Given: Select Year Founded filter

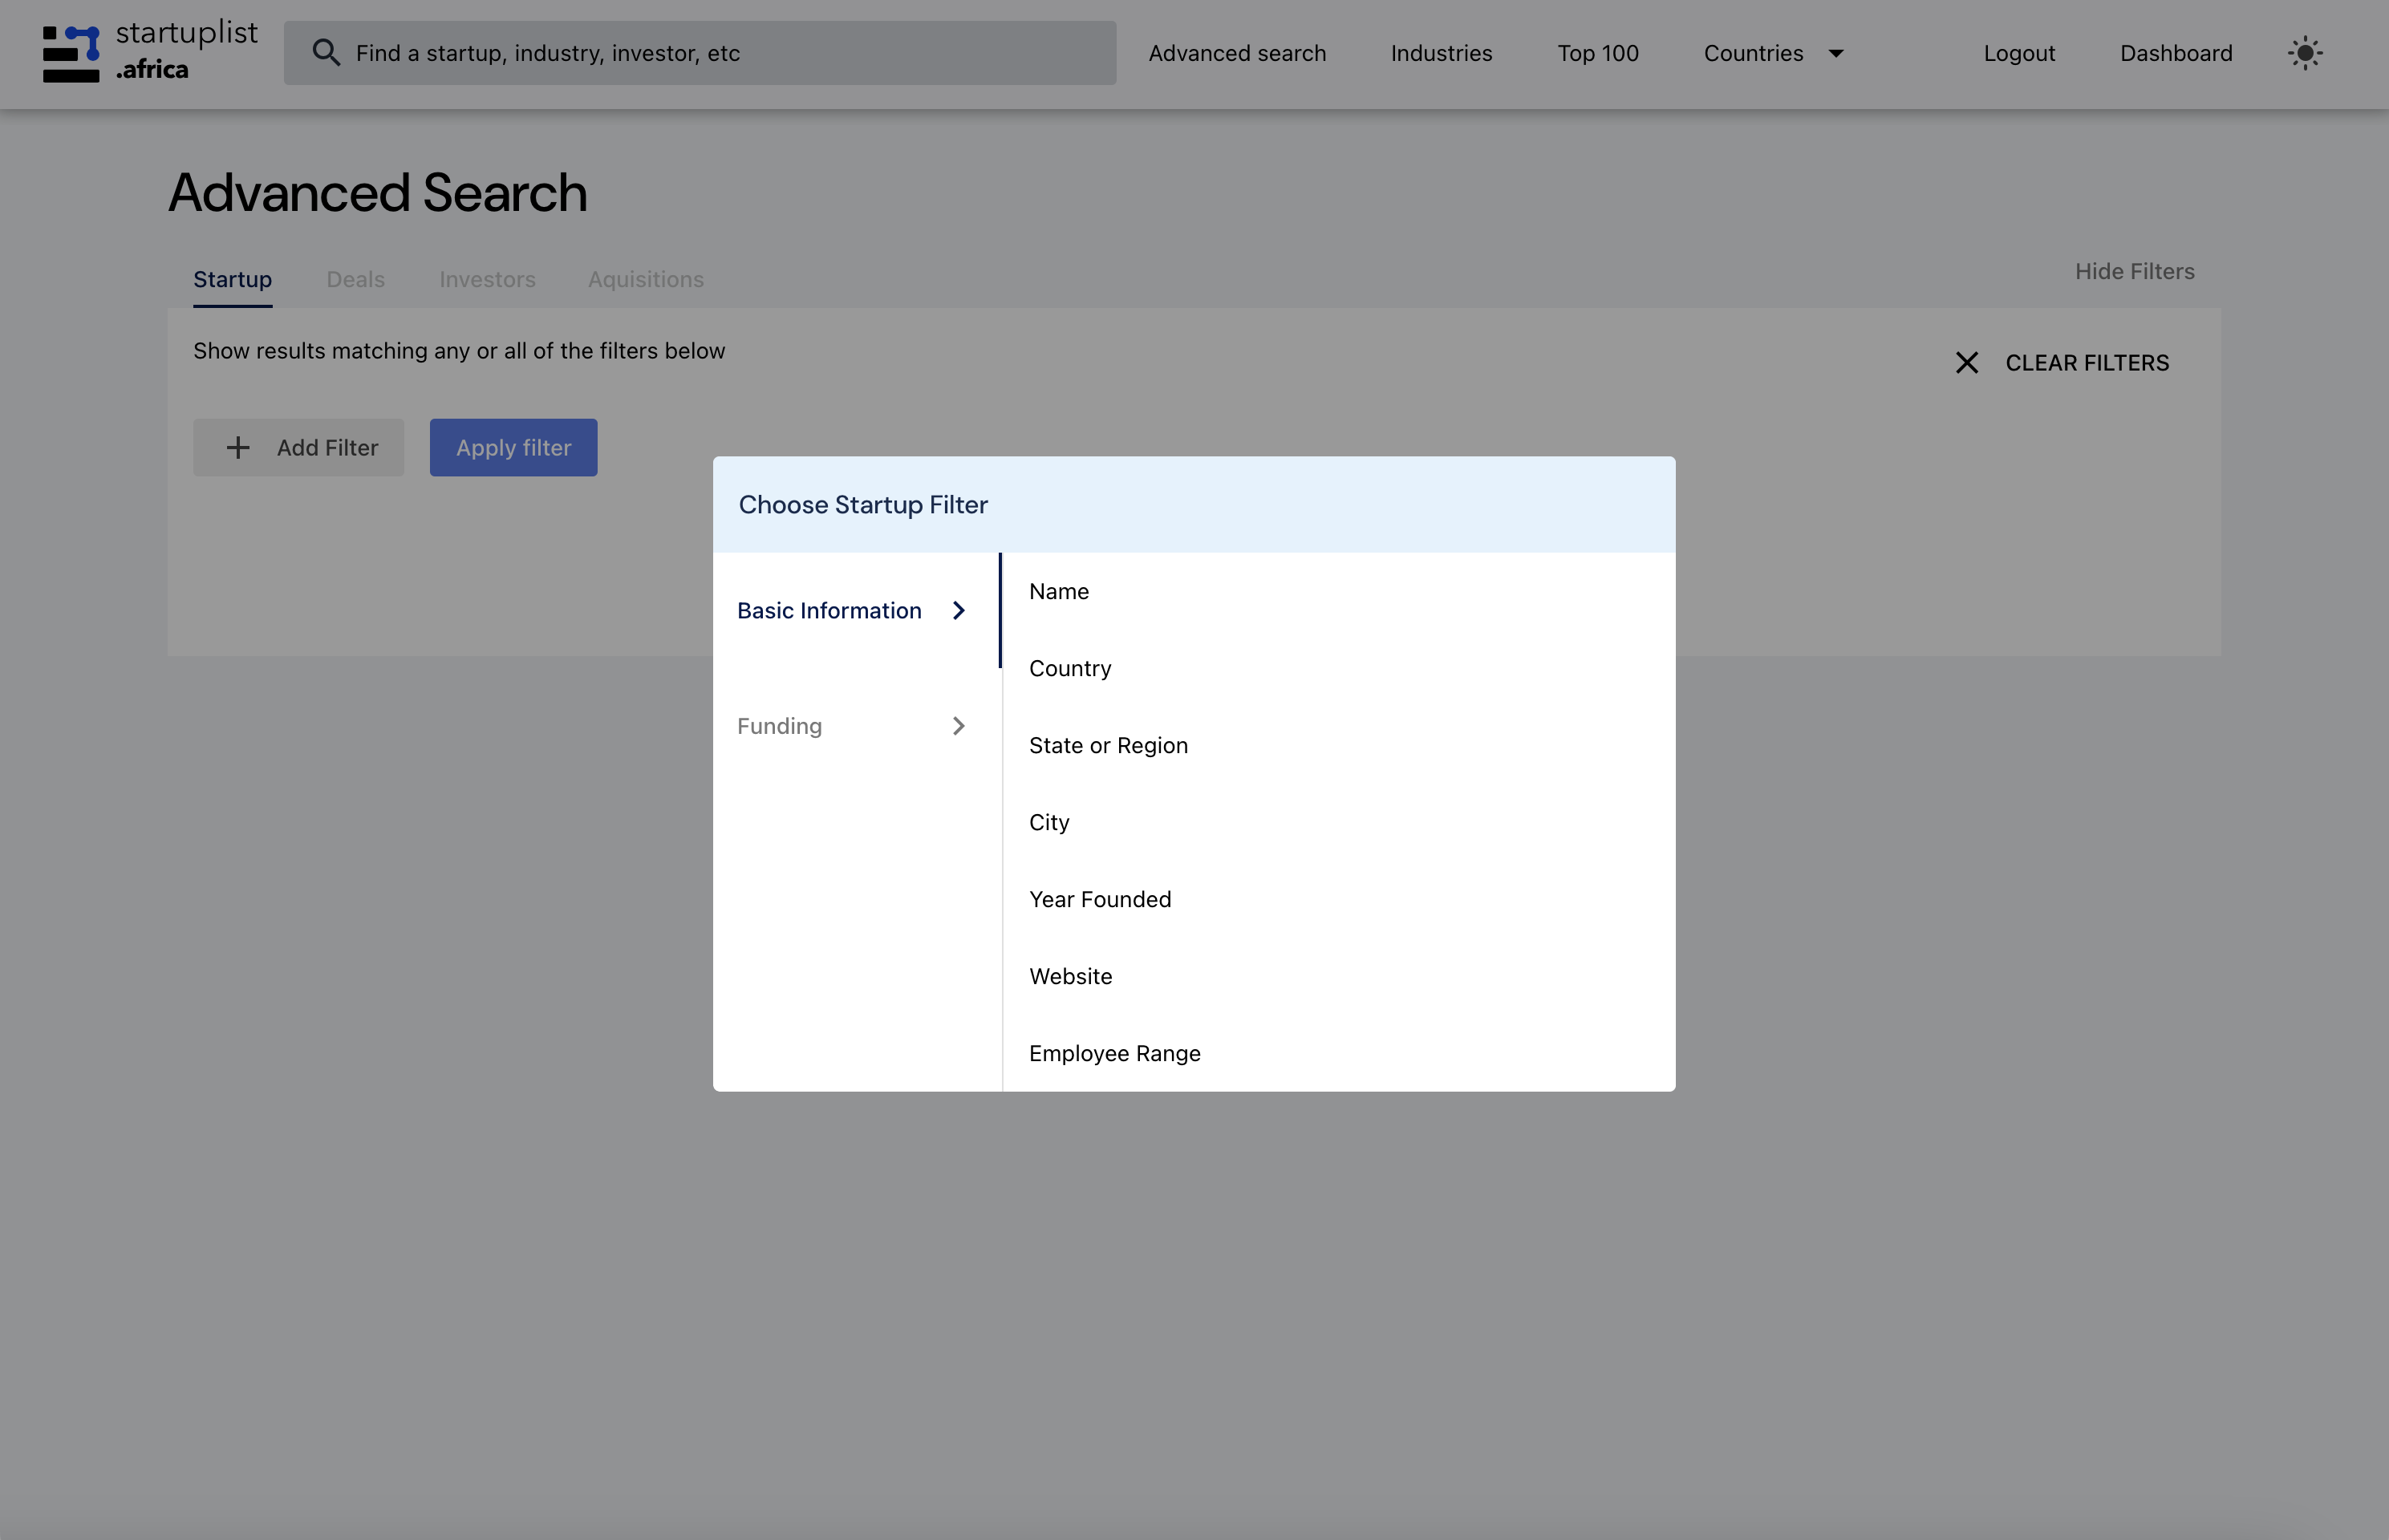Looking at the screenshot, I should (x=1099, y=898).
